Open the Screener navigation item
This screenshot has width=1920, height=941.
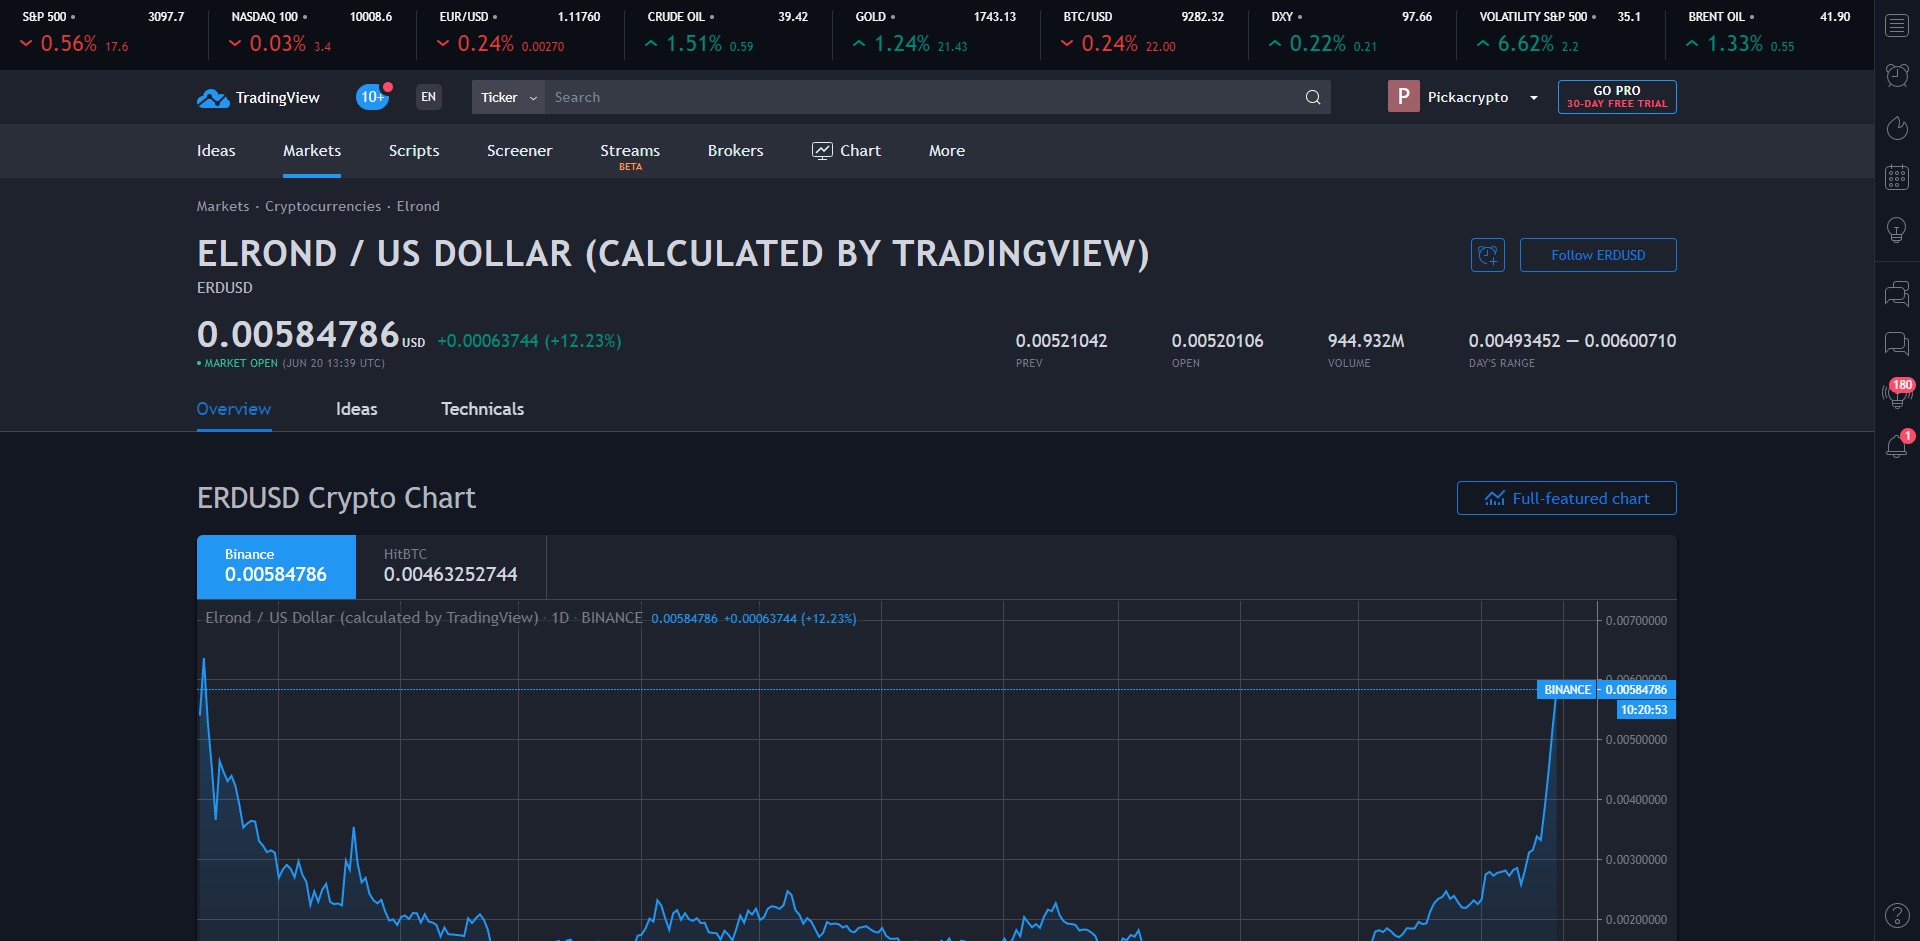(519, 151)
